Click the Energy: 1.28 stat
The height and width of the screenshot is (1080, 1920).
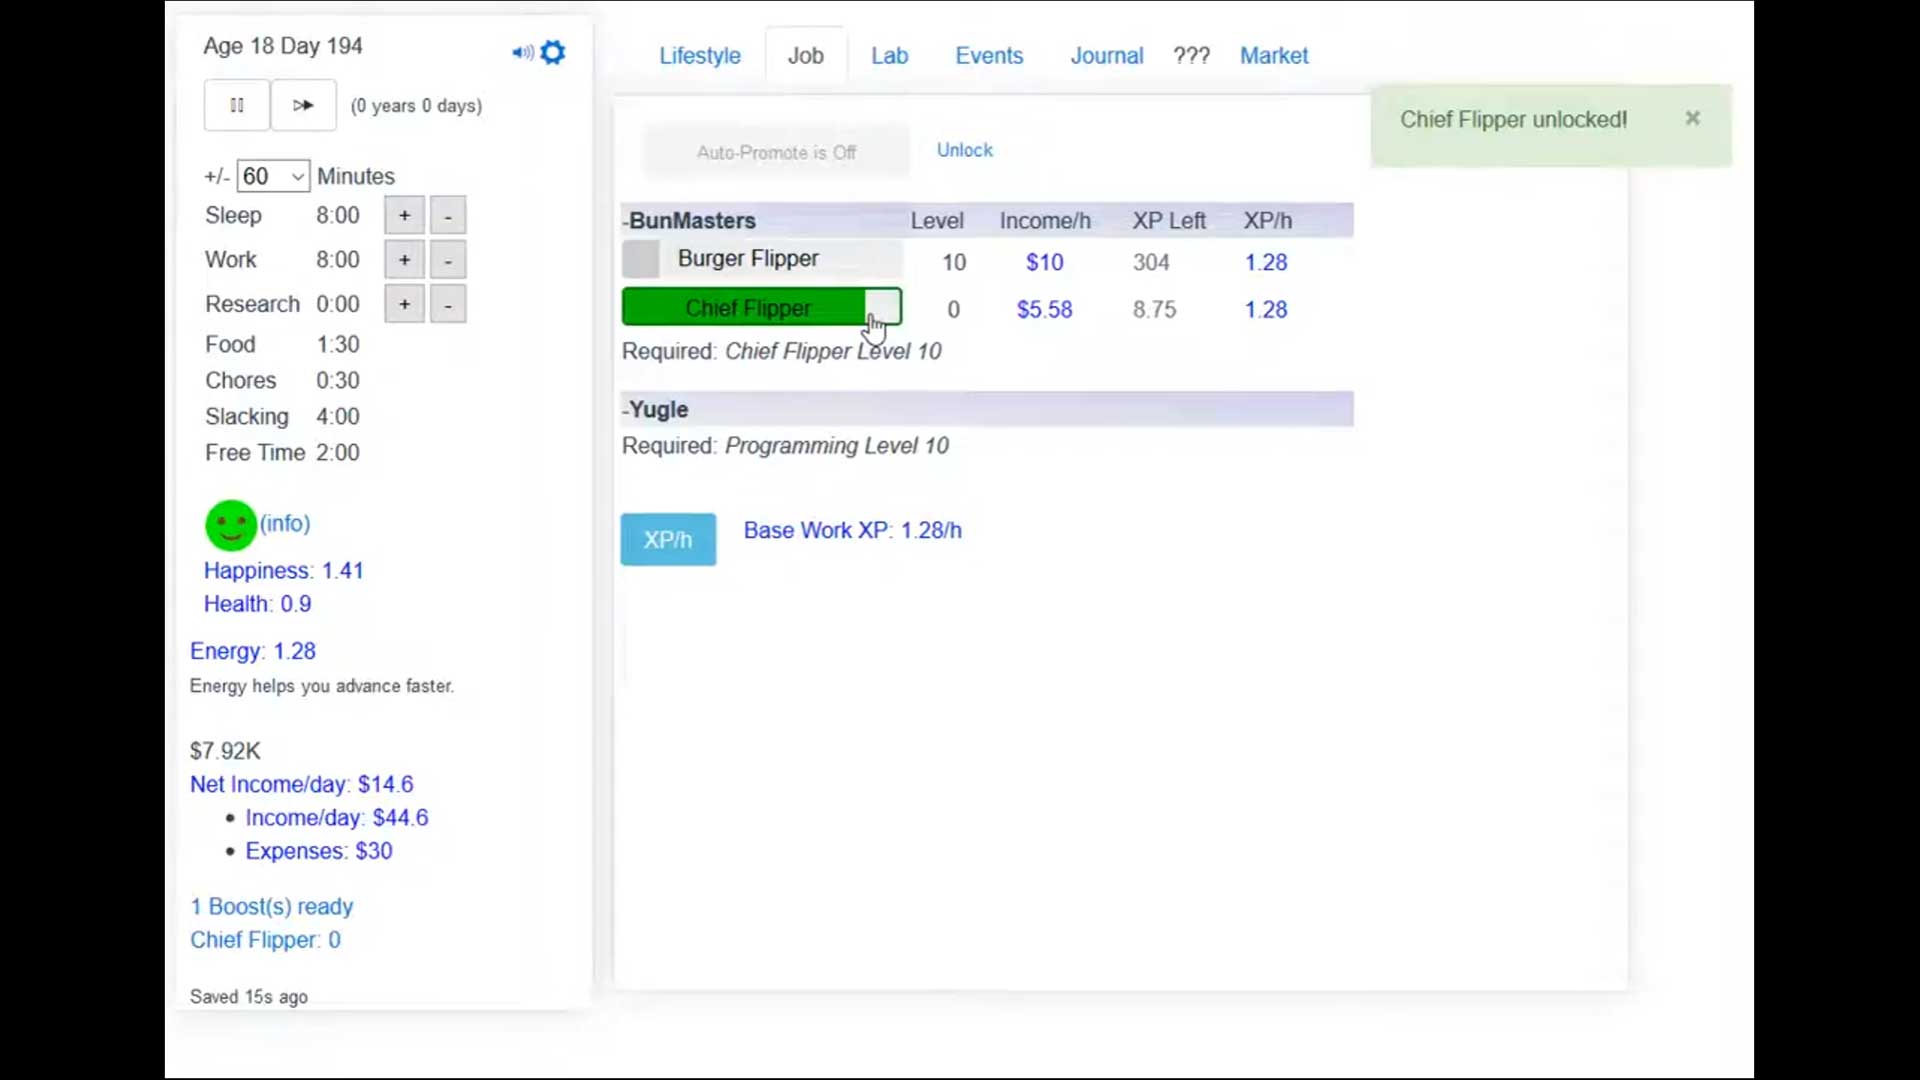point(253,651)
